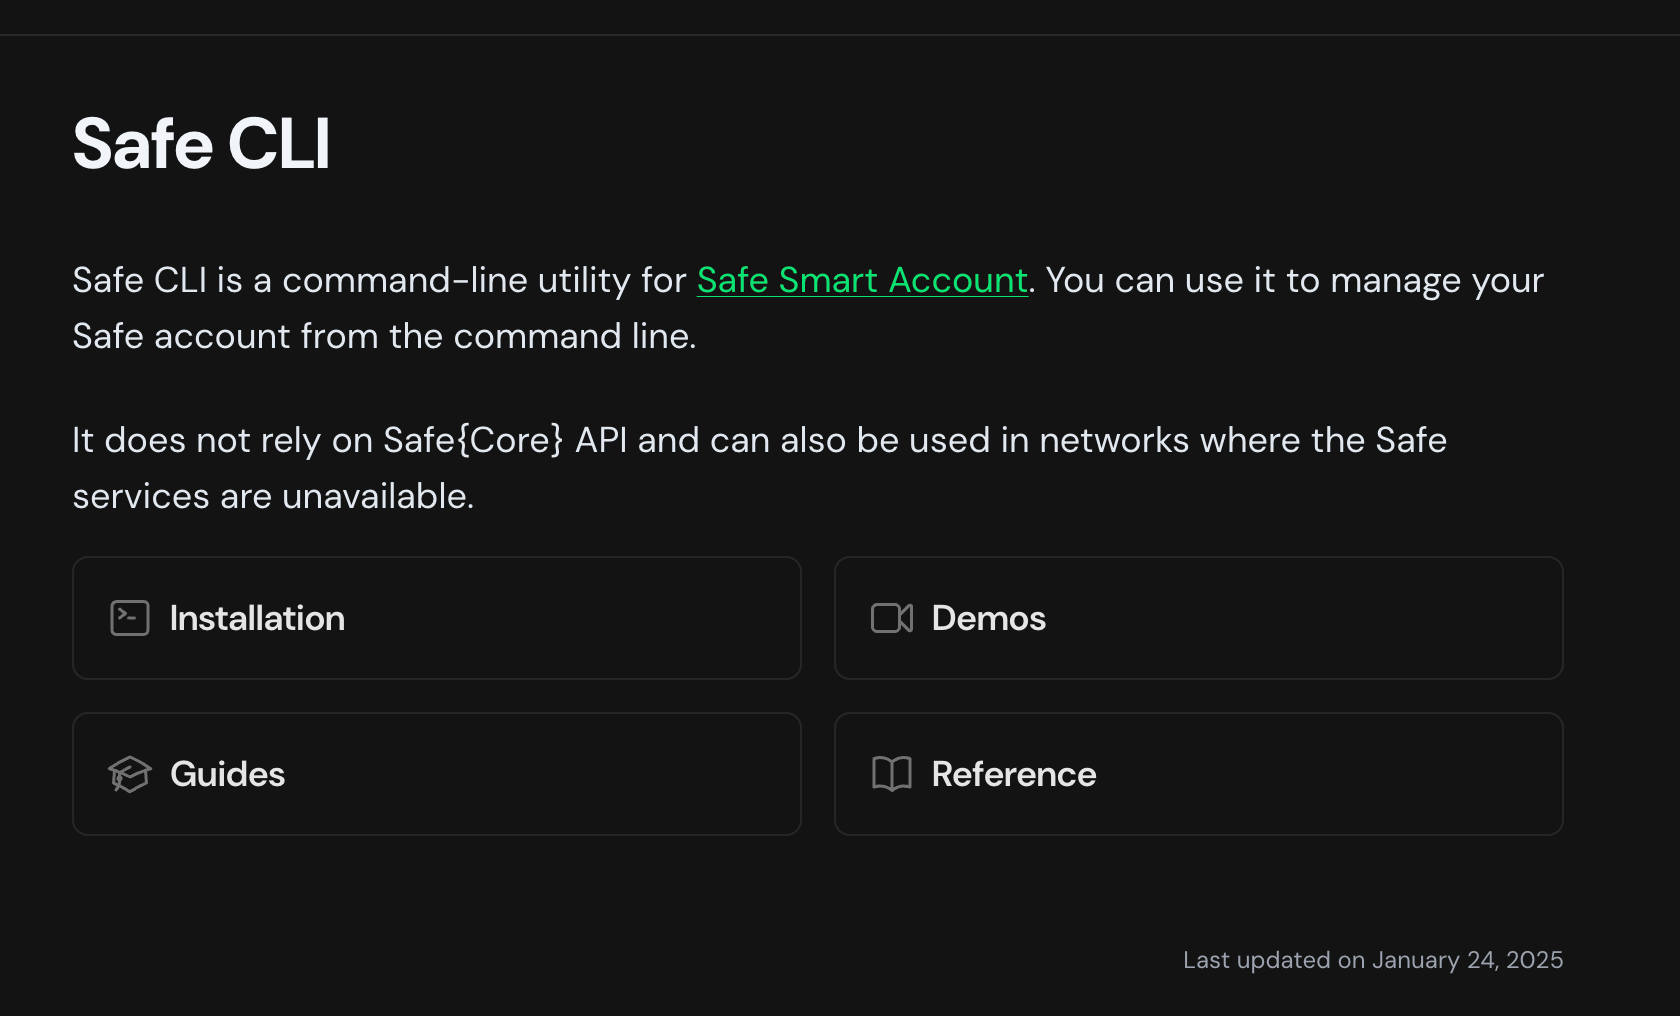
Task: Click the Safe CLI page heading
Action: (x=201, y=144)
